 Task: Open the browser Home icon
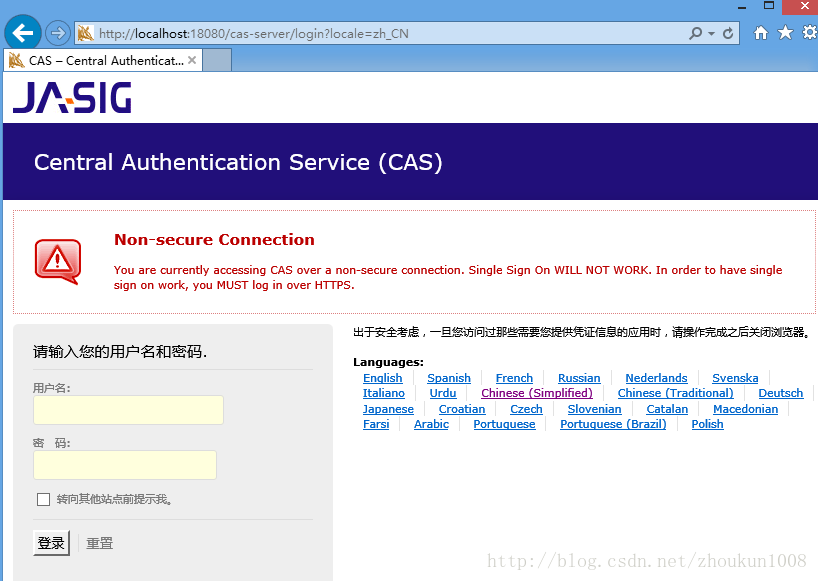click(x=761, y=33)
